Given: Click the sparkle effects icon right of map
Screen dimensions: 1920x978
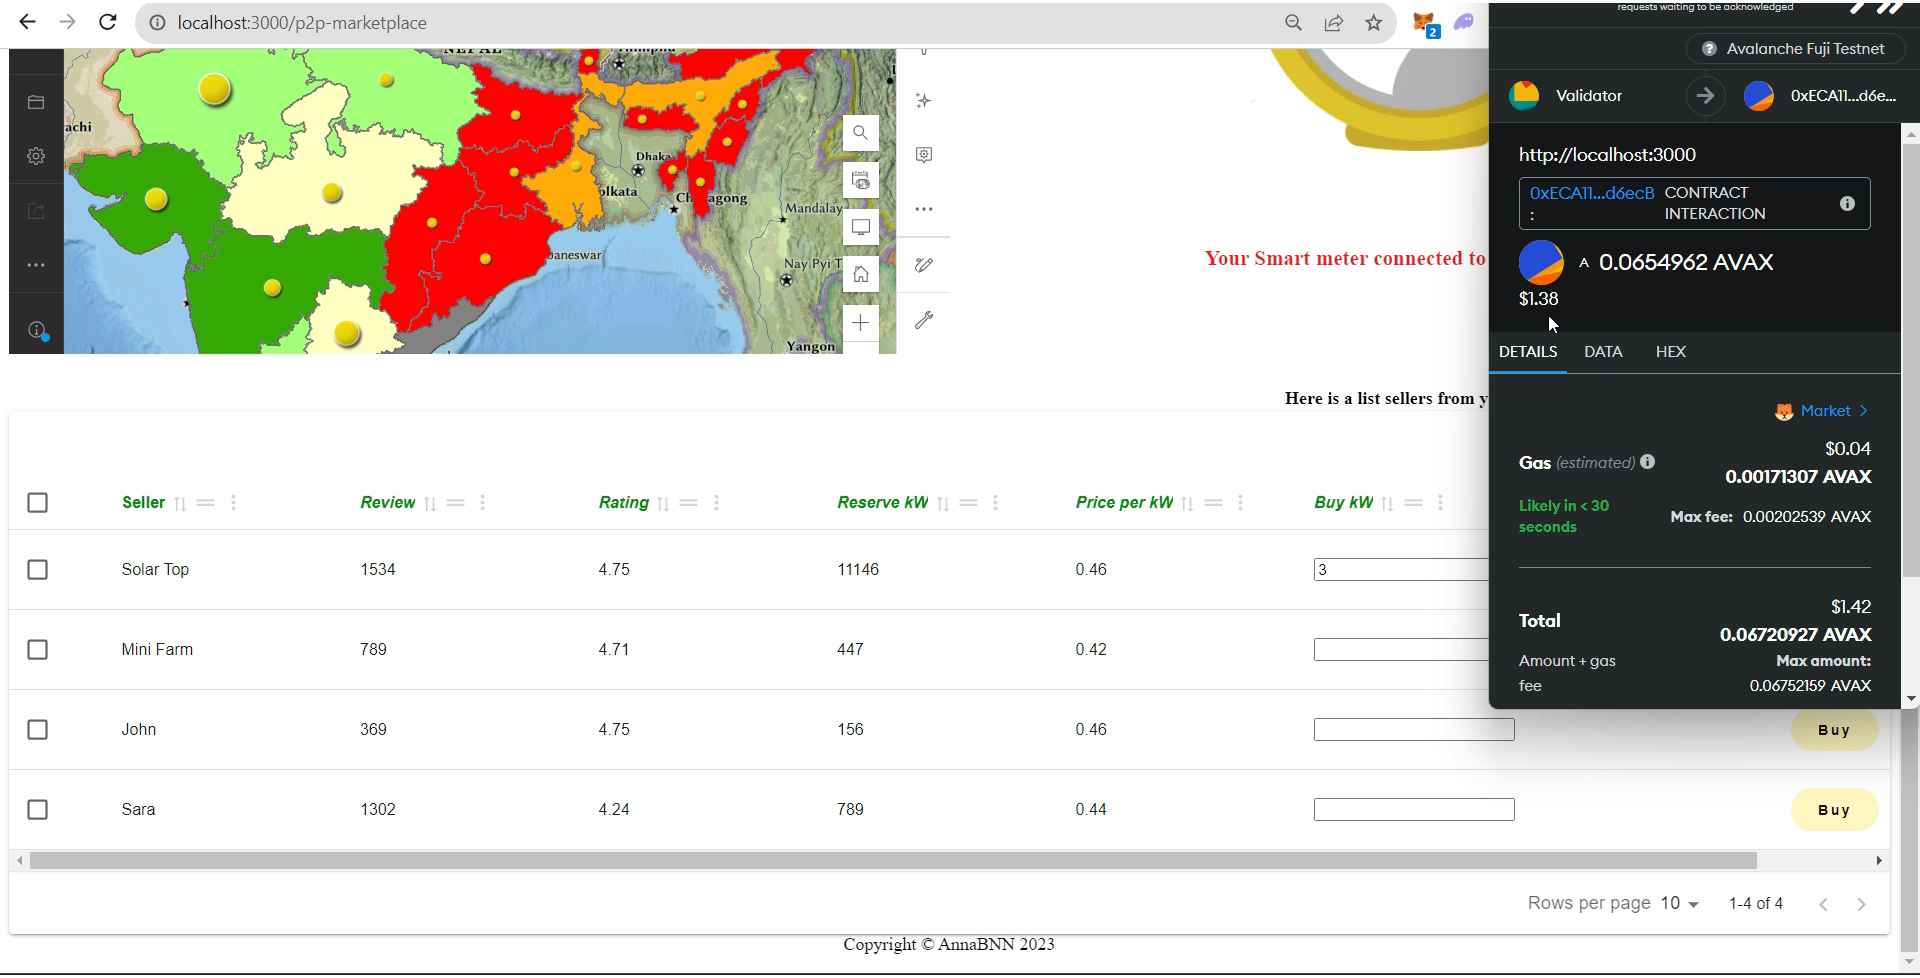Looking at the screenshot, I should click(923, 101).
